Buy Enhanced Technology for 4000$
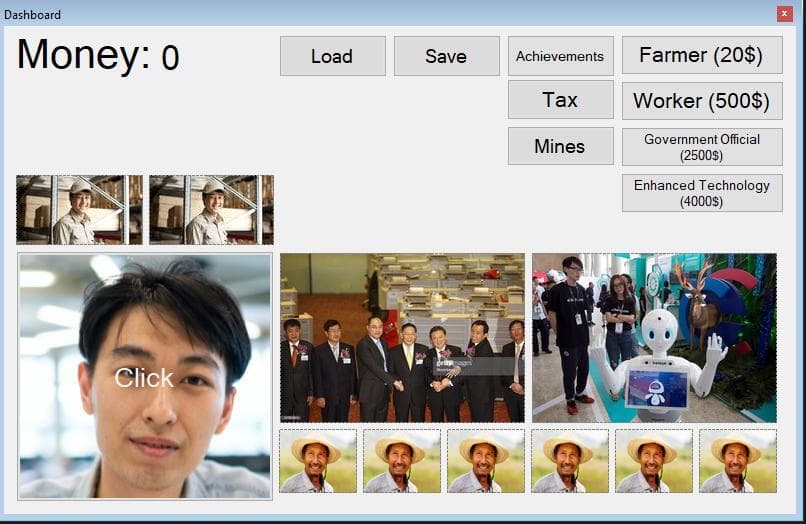 point(702,193)
